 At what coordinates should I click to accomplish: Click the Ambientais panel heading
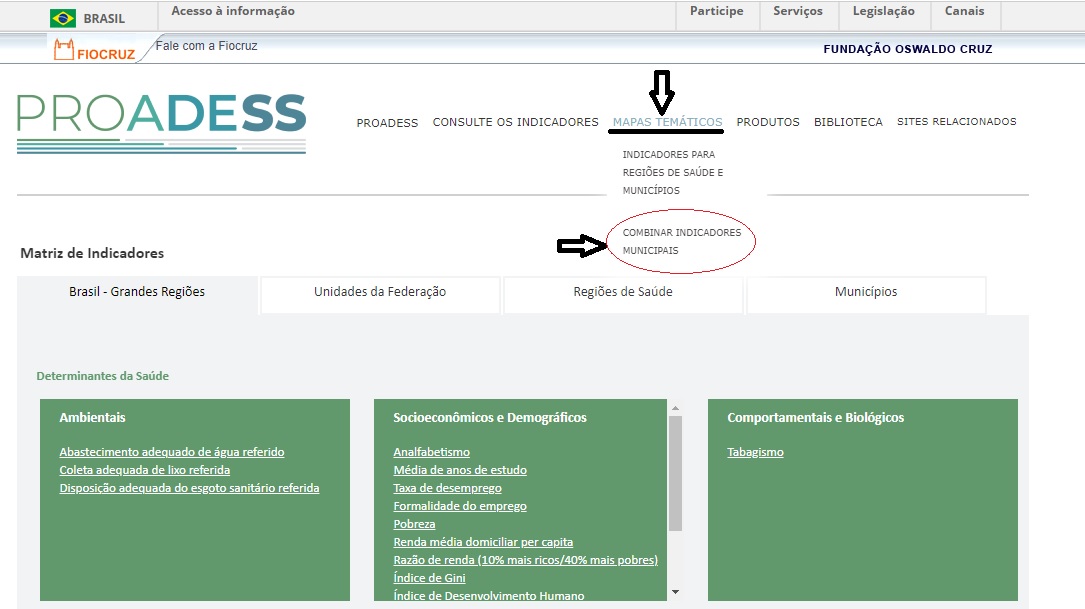(x=93, y=417)
